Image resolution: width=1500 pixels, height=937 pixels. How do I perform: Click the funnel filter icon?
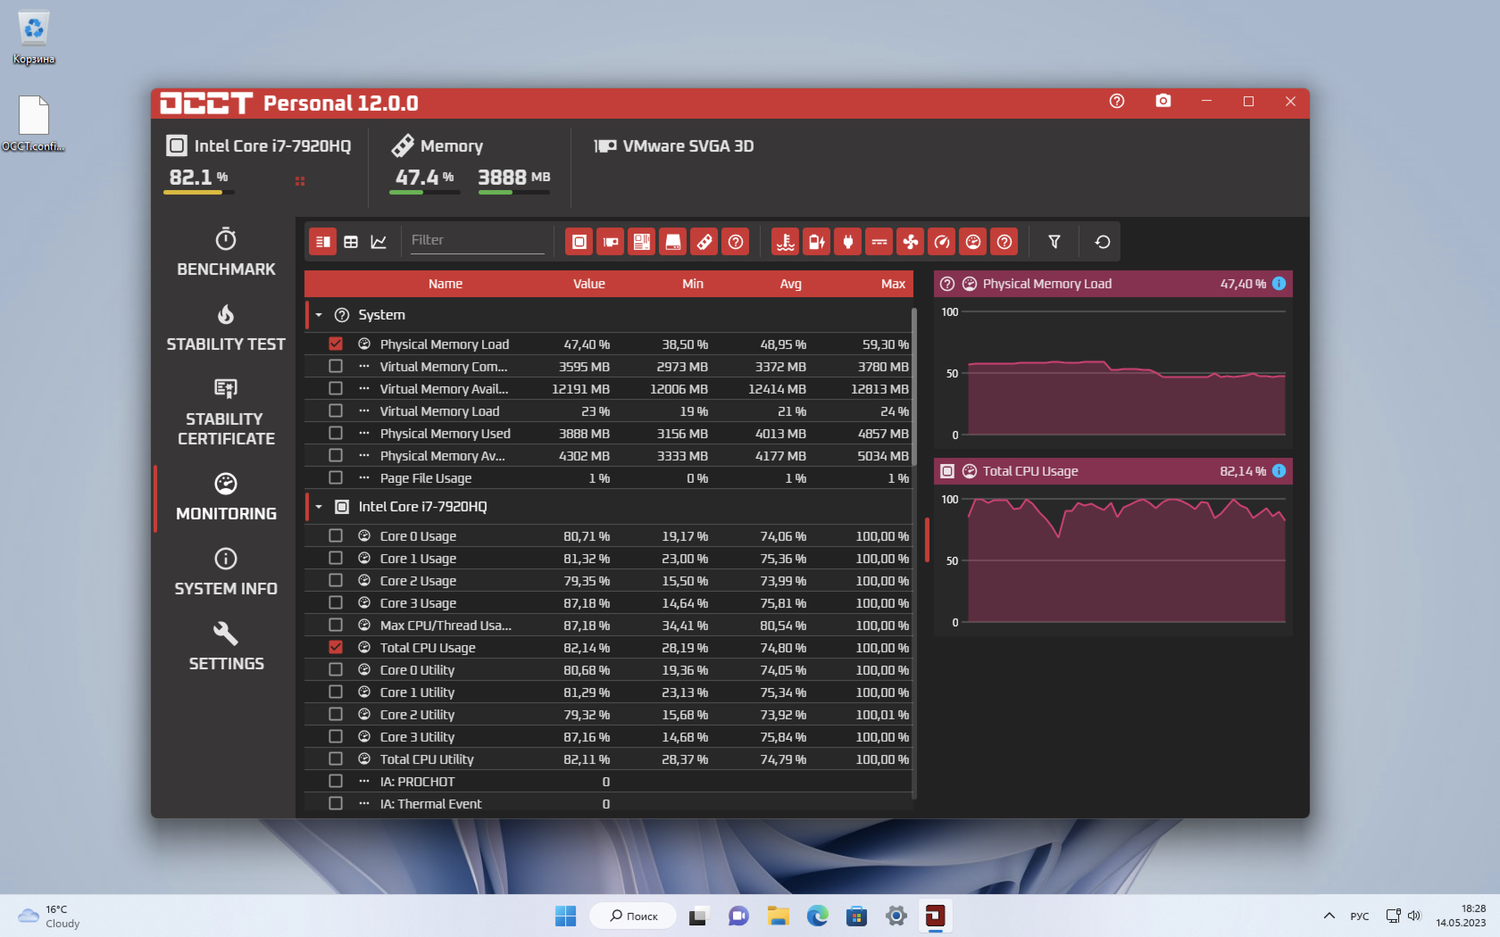(1054, 241)
